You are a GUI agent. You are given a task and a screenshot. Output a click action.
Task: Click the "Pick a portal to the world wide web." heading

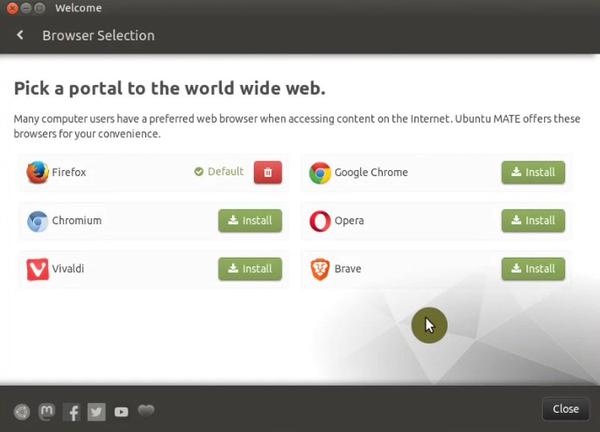(x=170, y=88)
